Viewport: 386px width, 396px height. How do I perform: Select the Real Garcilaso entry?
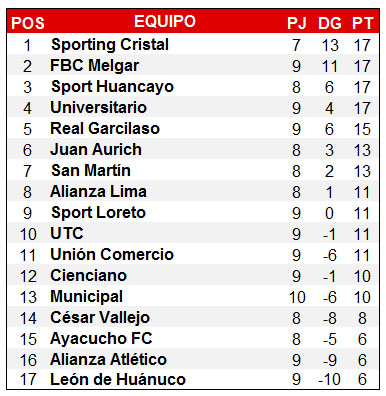(x=105, y=128)
